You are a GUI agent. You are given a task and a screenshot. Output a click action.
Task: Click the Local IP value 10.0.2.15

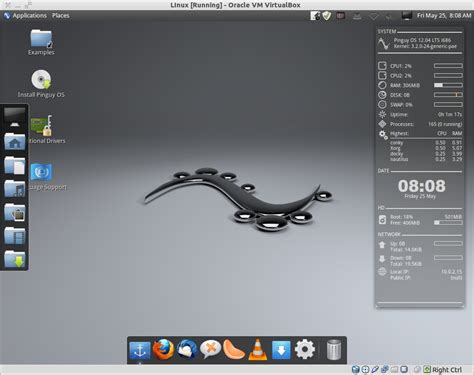[451, 272]
